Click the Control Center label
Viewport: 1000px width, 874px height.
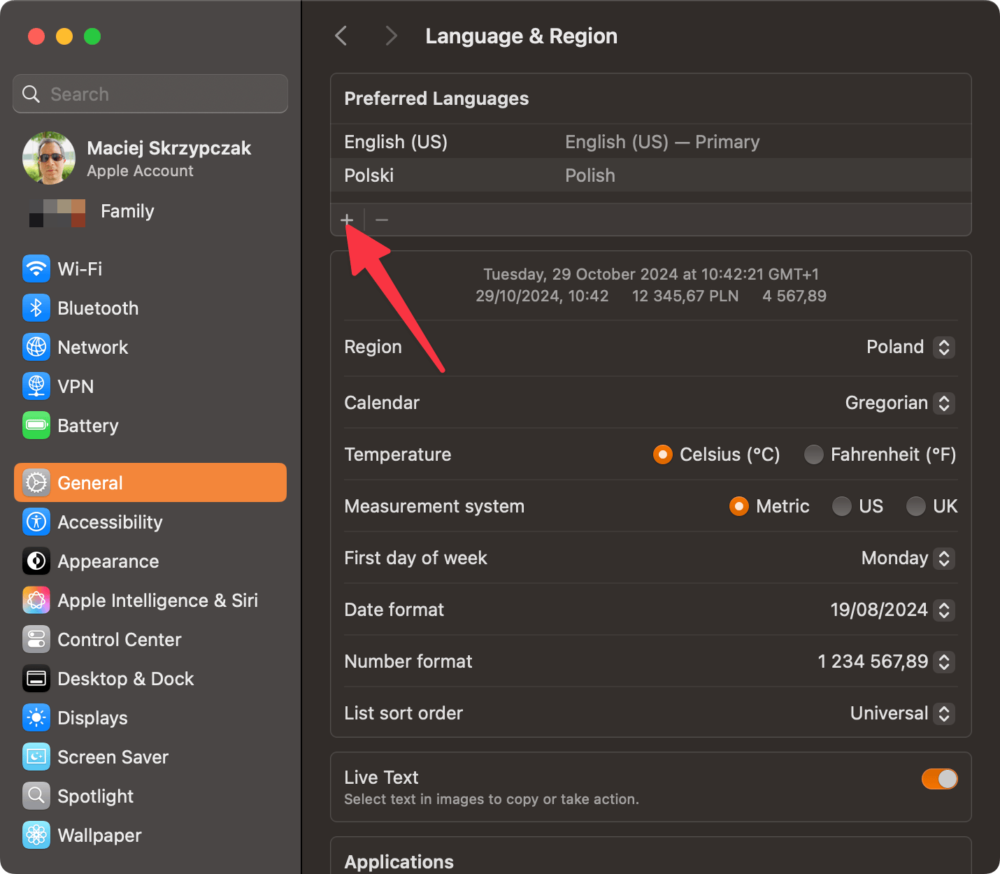(119, 640)
